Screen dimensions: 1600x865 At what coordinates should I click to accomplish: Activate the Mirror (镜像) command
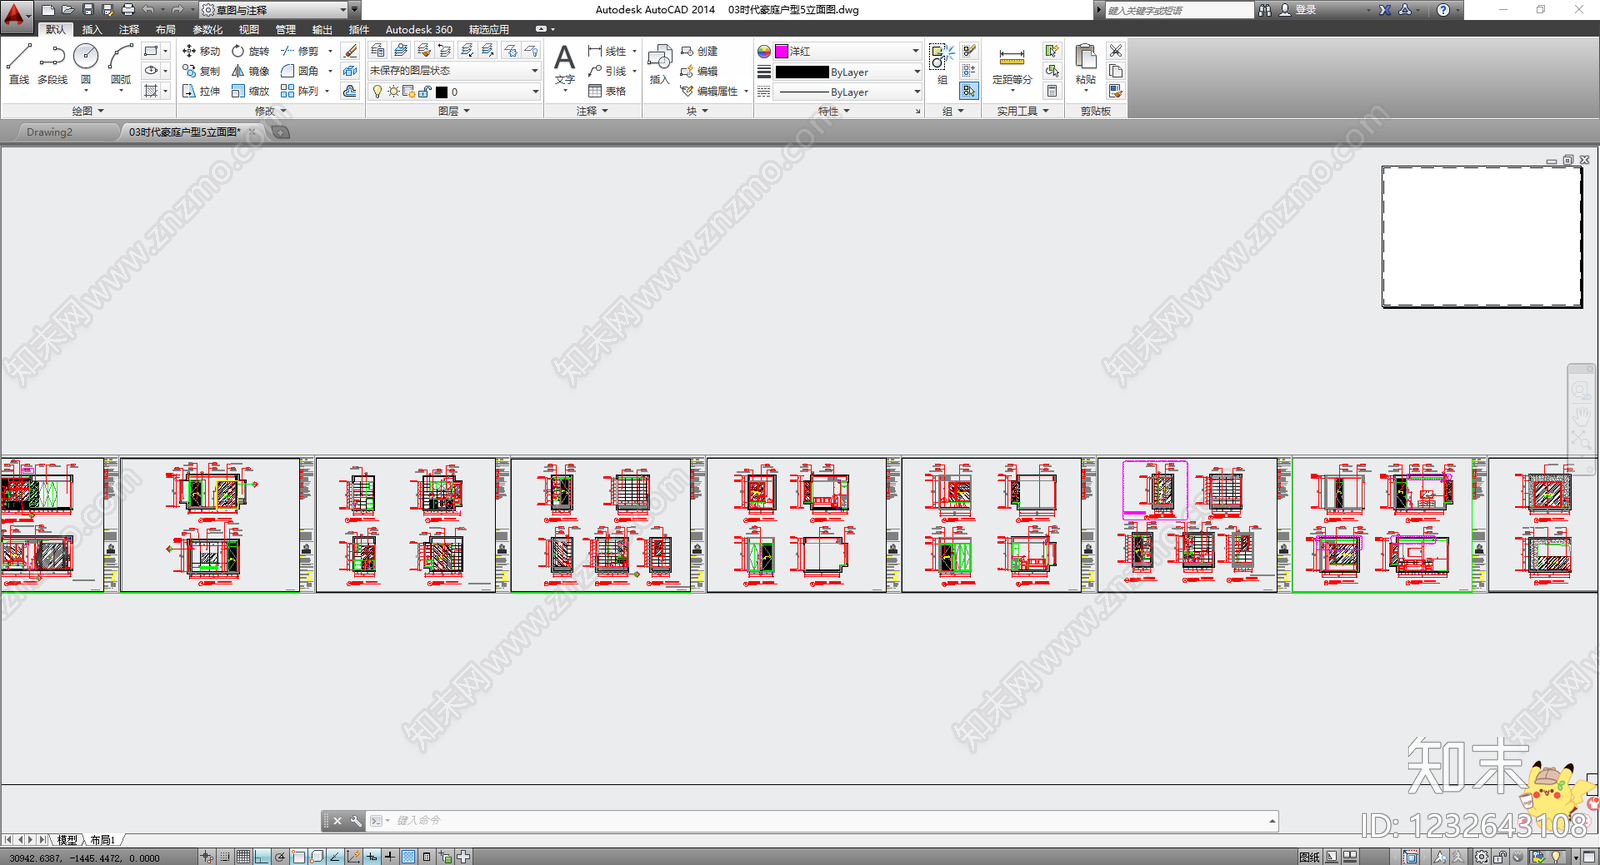pyautogui.click(x=250, y=71)
